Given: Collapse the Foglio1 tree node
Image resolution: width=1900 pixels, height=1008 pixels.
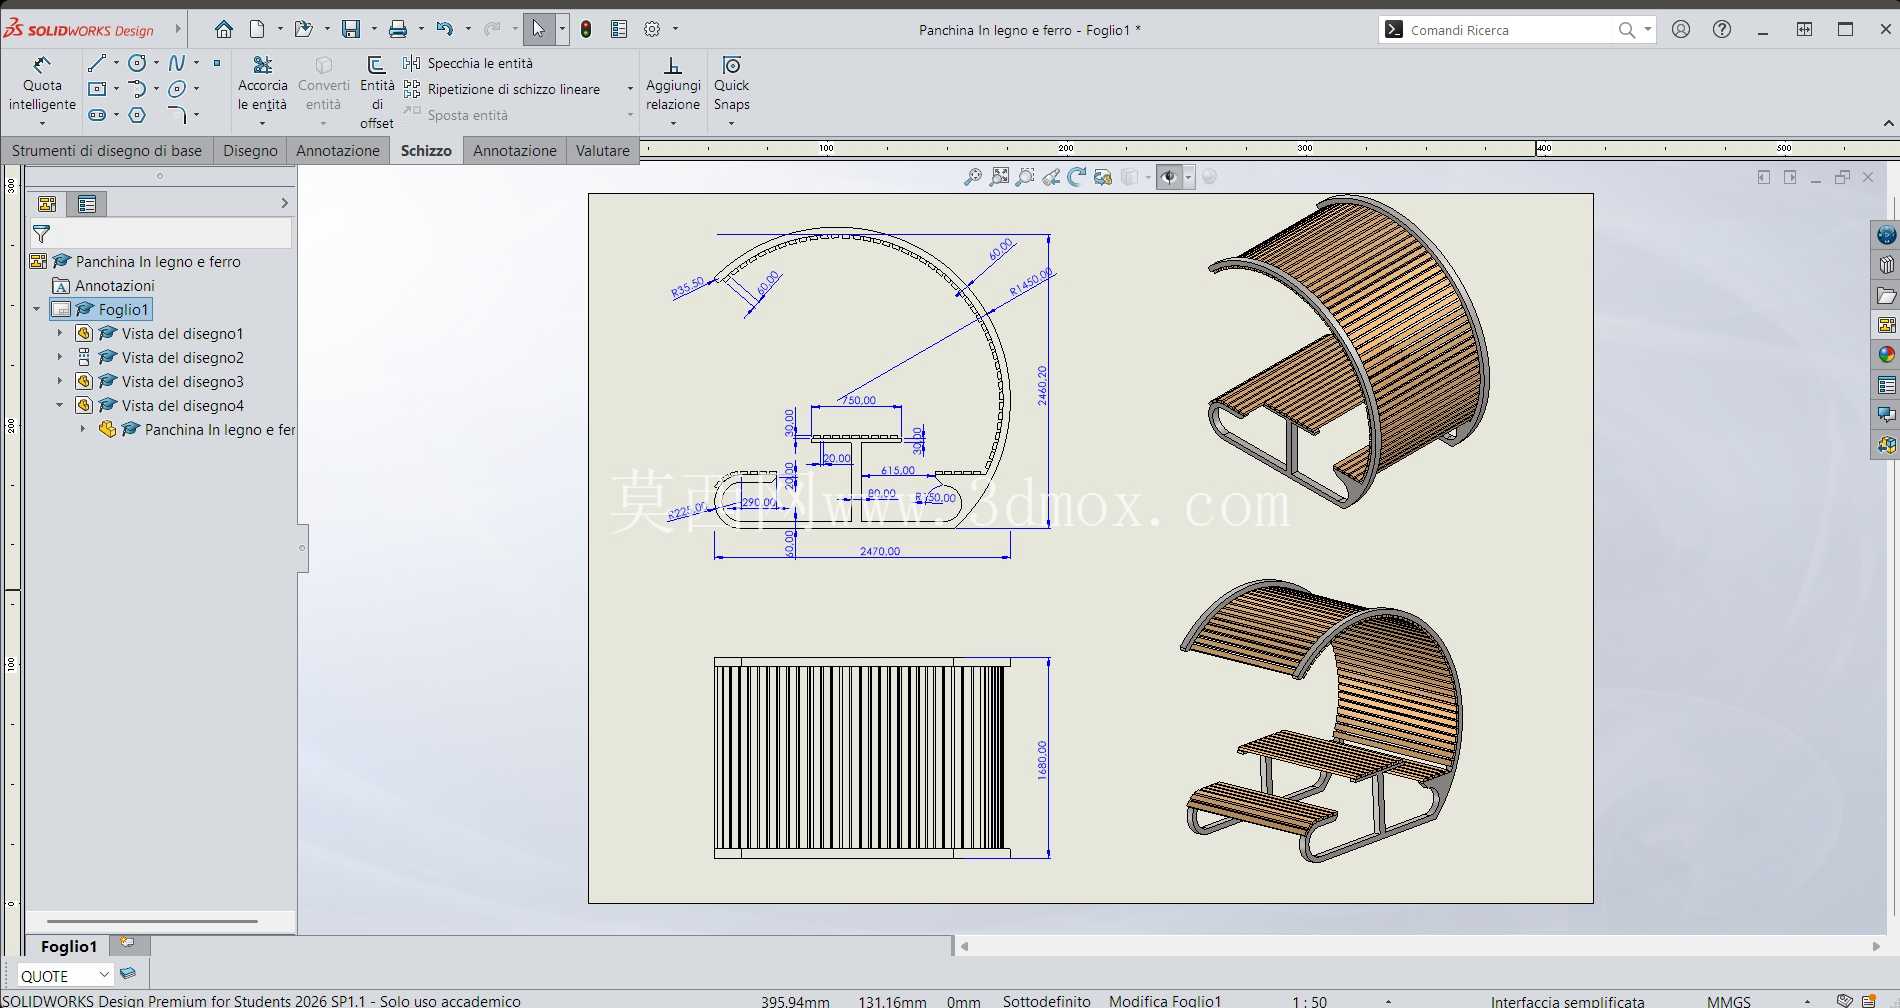Looking at the screenshot, I should tap(37, 309).
